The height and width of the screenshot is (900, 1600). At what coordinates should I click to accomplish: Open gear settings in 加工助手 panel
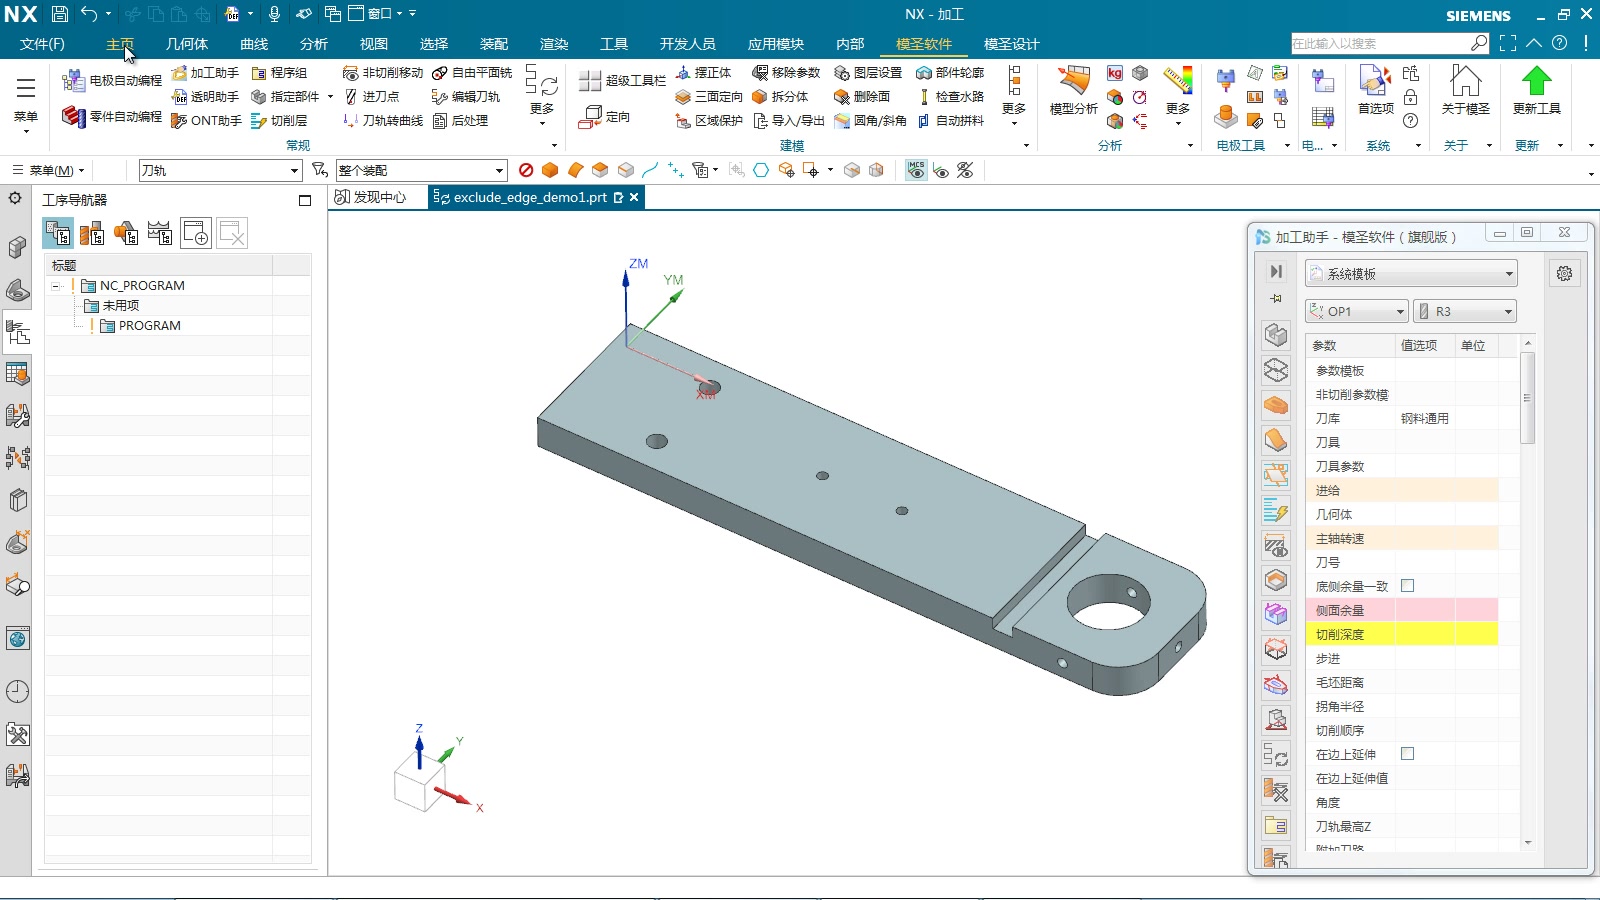click(1565, 274)
